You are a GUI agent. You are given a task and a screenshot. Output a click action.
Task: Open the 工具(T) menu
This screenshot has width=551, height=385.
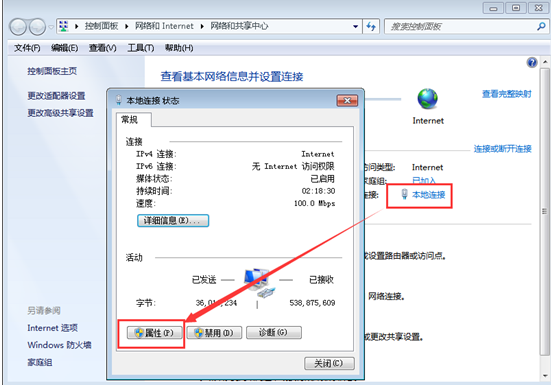pos(141,48)
